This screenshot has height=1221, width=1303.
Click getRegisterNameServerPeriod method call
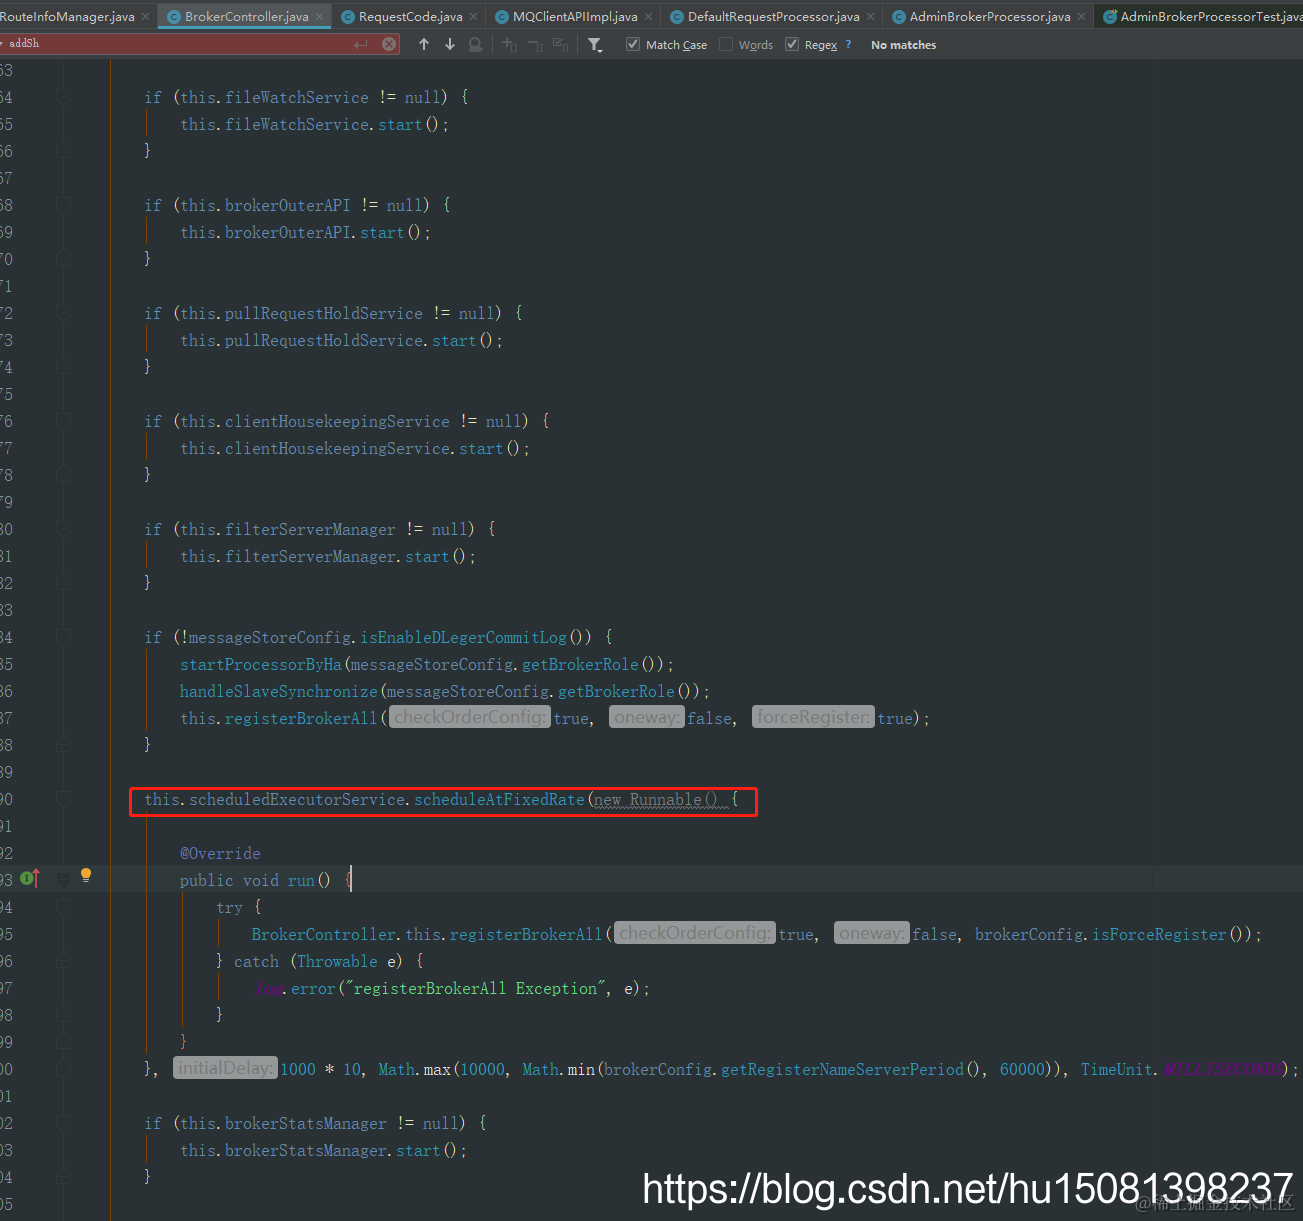842,1069
